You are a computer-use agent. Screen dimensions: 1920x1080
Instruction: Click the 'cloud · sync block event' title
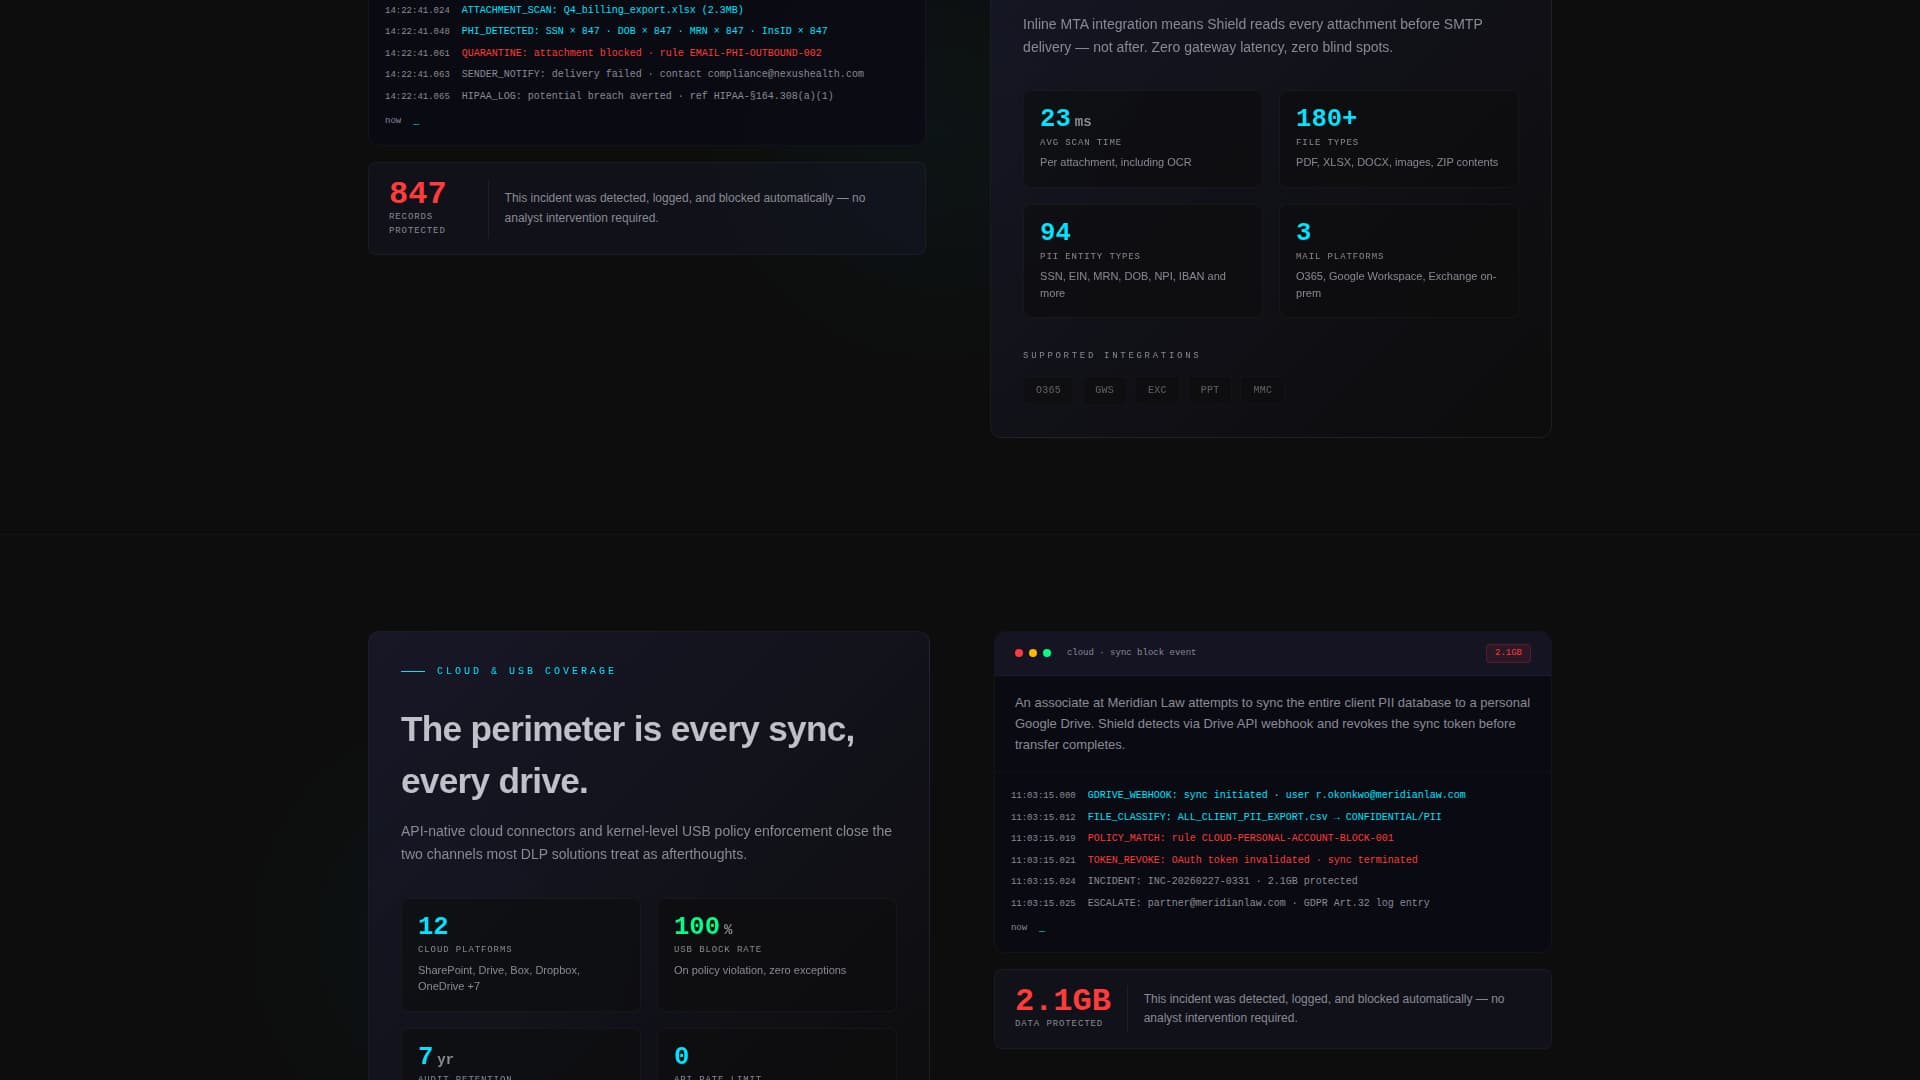[1131, 652]
